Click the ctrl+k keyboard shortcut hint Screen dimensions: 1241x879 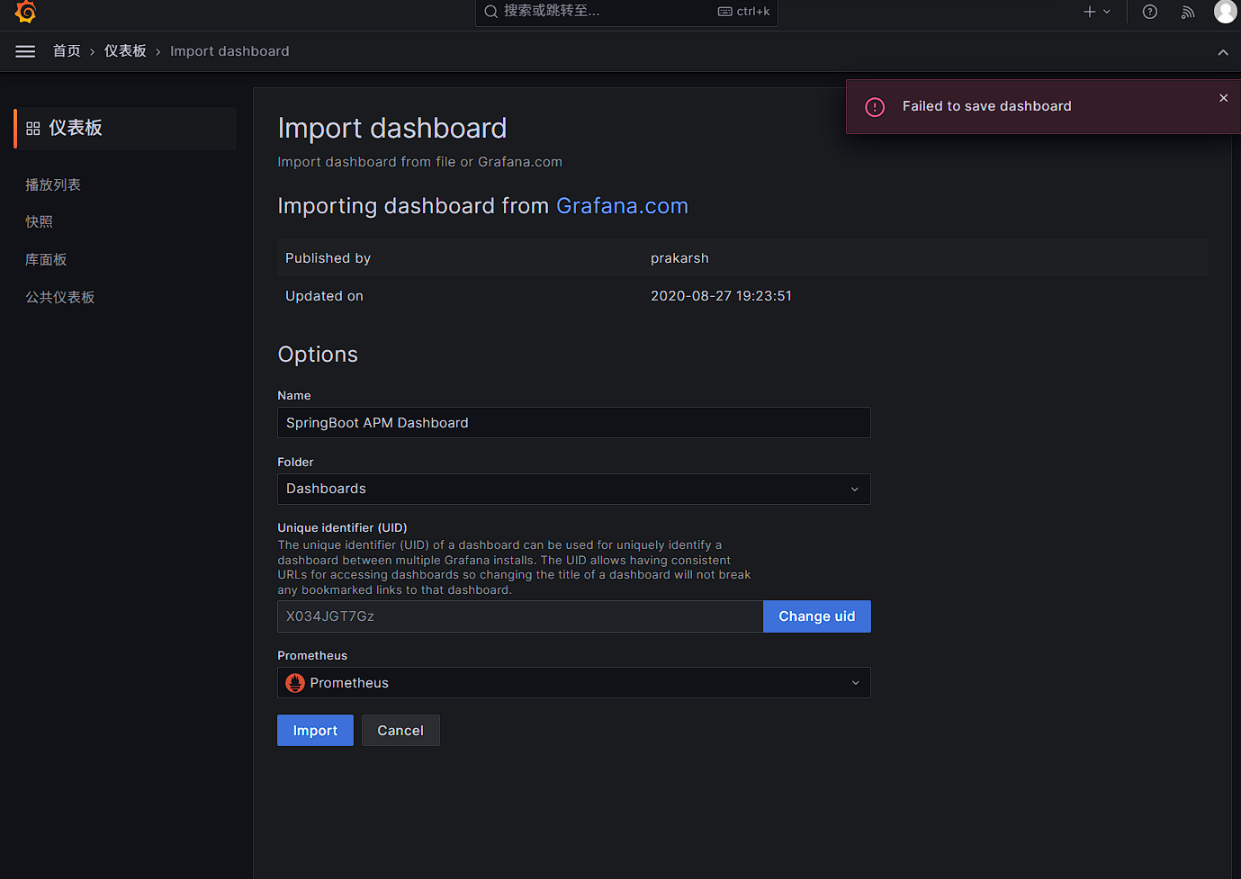pos(744,12)
